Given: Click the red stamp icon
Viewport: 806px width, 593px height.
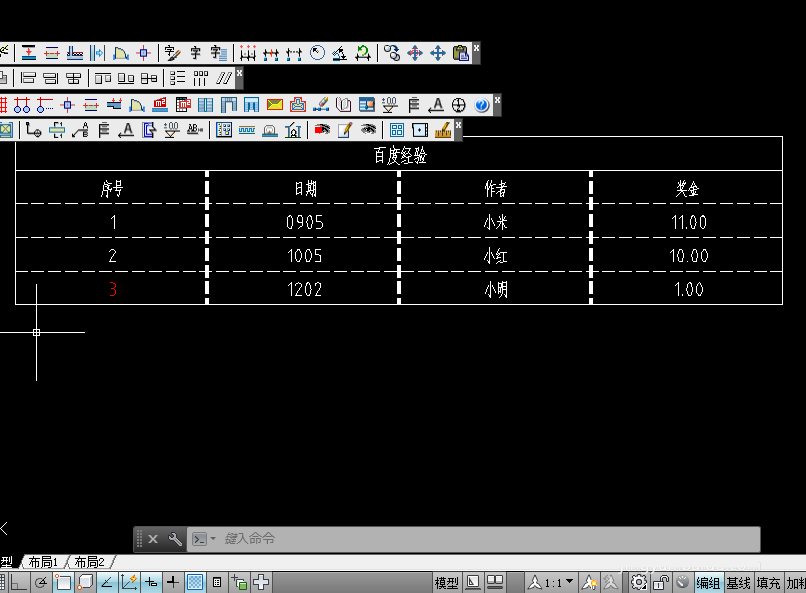Looking at the screenshot, I should [x=298, y=105].
